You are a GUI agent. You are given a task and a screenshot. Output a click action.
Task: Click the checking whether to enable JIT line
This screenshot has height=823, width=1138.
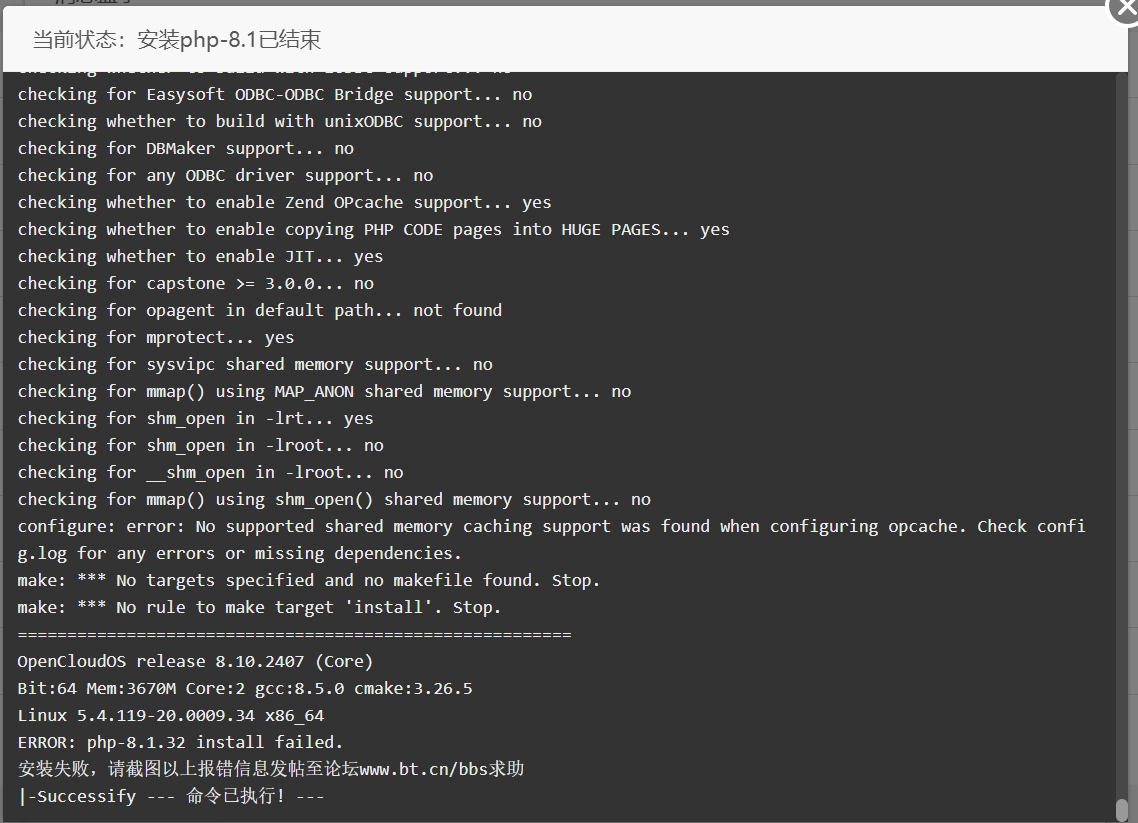click(x=200, y=256)
